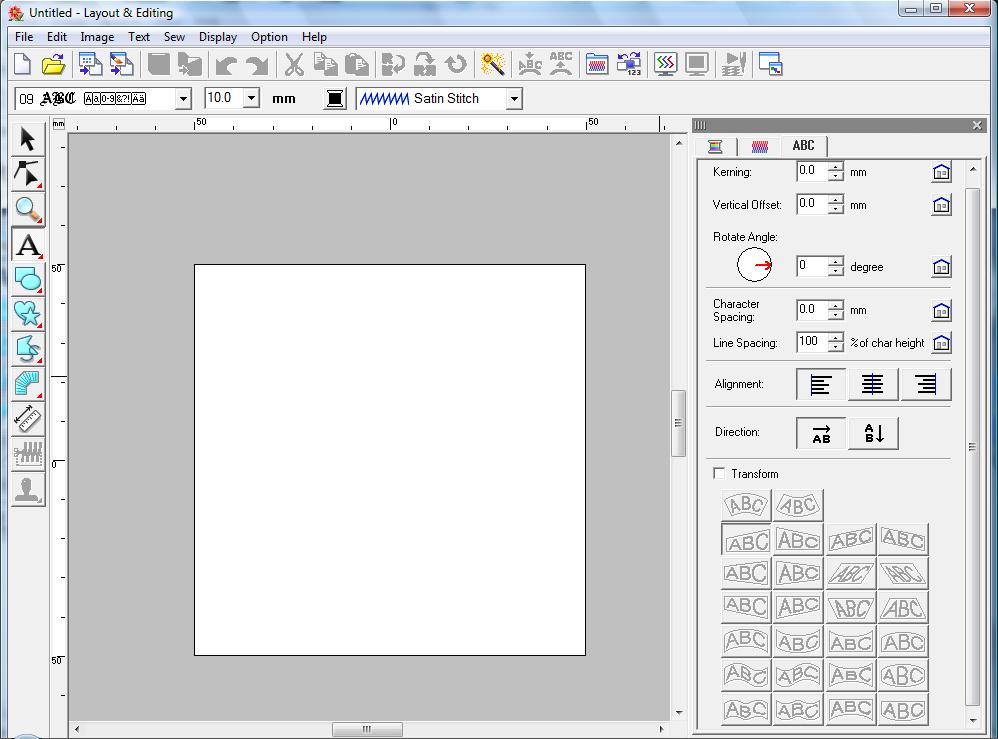
Task: Reset Kerning to default value
Action: pyautogui.click(x=941, y=172)
